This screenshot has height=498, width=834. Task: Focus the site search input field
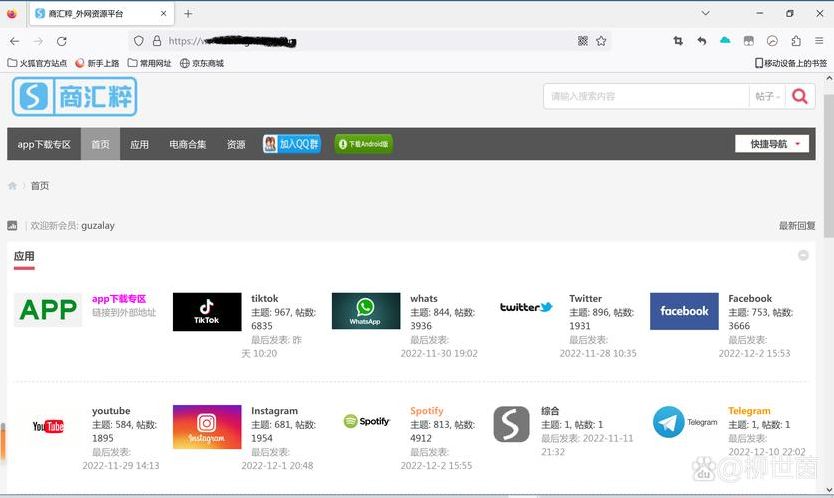[x=646, y=96]
